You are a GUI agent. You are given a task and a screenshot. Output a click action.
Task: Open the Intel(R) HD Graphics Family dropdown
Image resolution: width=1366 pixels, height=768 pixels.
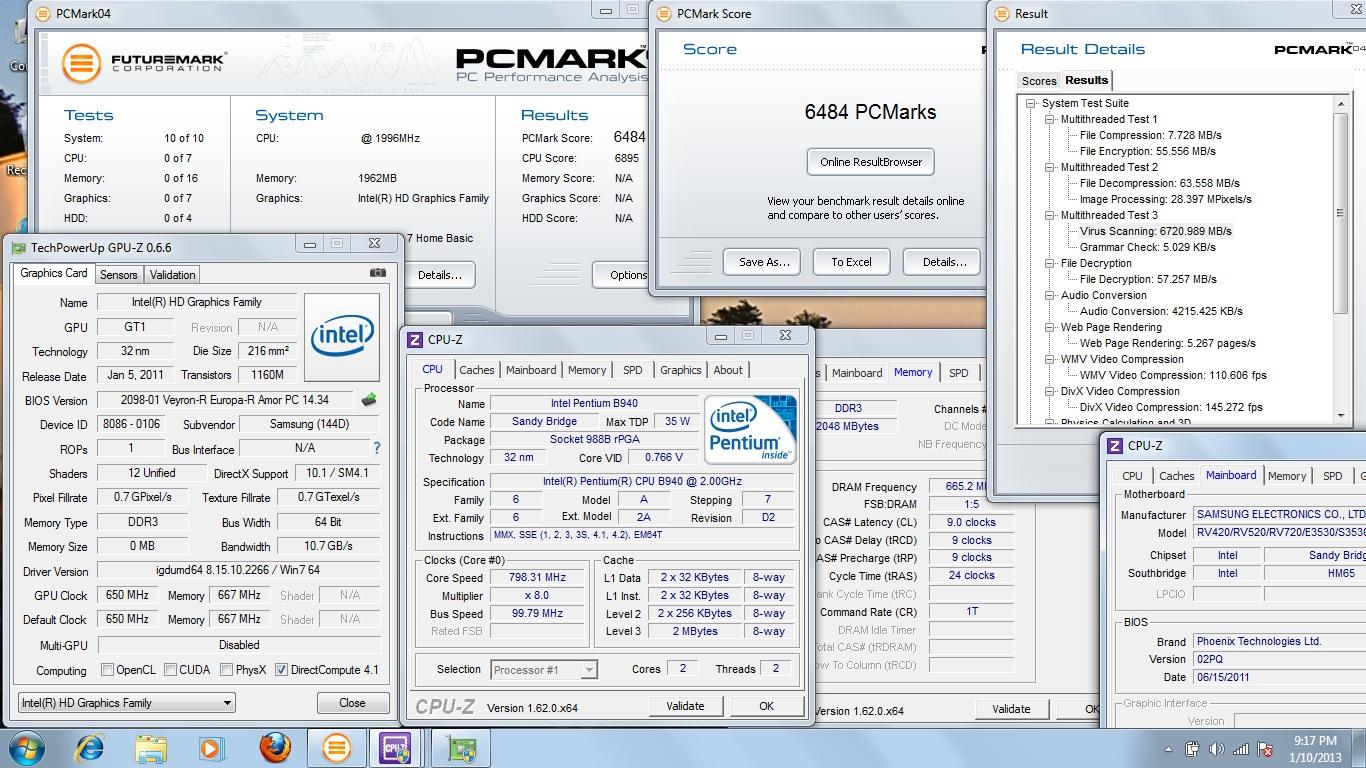pyautogui.click(x=127, y=703)
